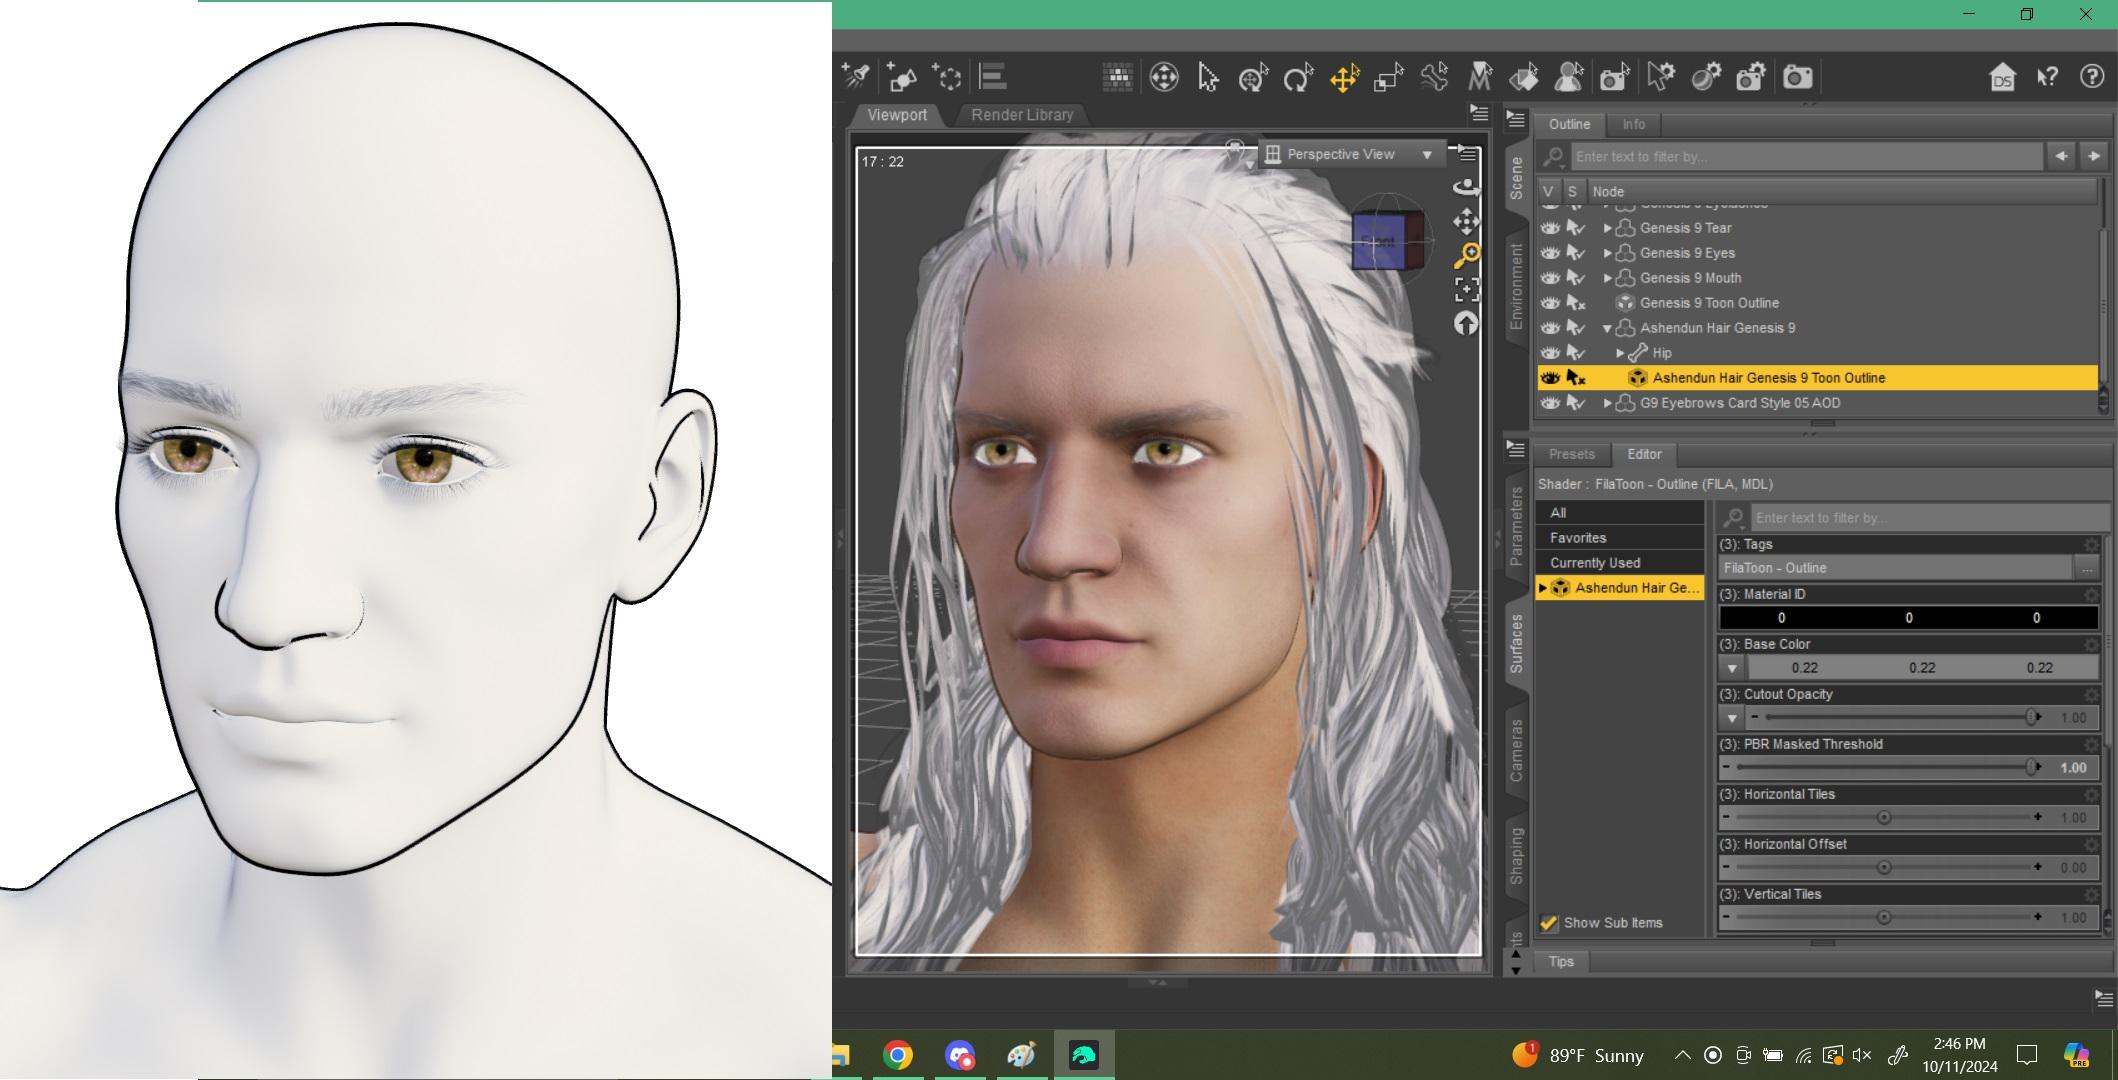The width and height of the screenshot is (2118, 1080).
Task: Open the Perspective View dropdown
Action: 1427,154
